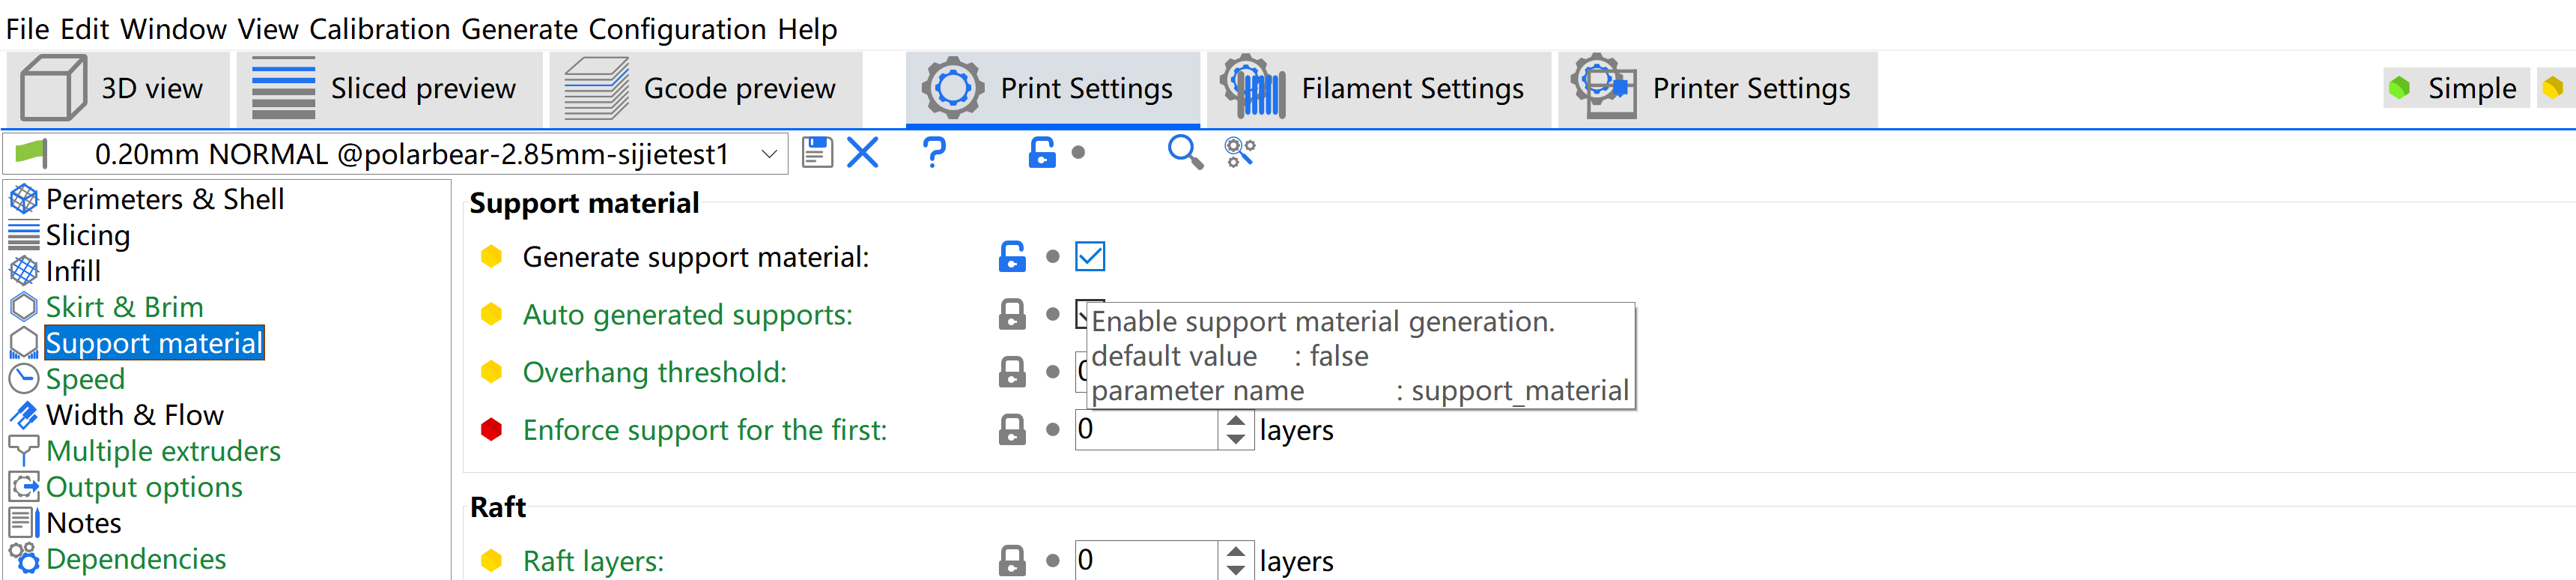The image size is (2576, 580).
Task: Save the current print preset
Action: coord(816,153)
